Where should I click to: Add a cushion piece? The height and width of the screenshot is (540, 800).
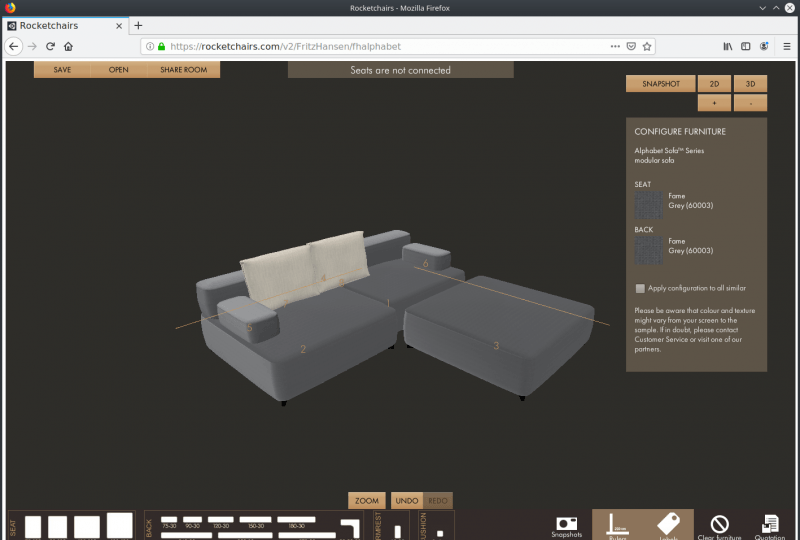440,534
